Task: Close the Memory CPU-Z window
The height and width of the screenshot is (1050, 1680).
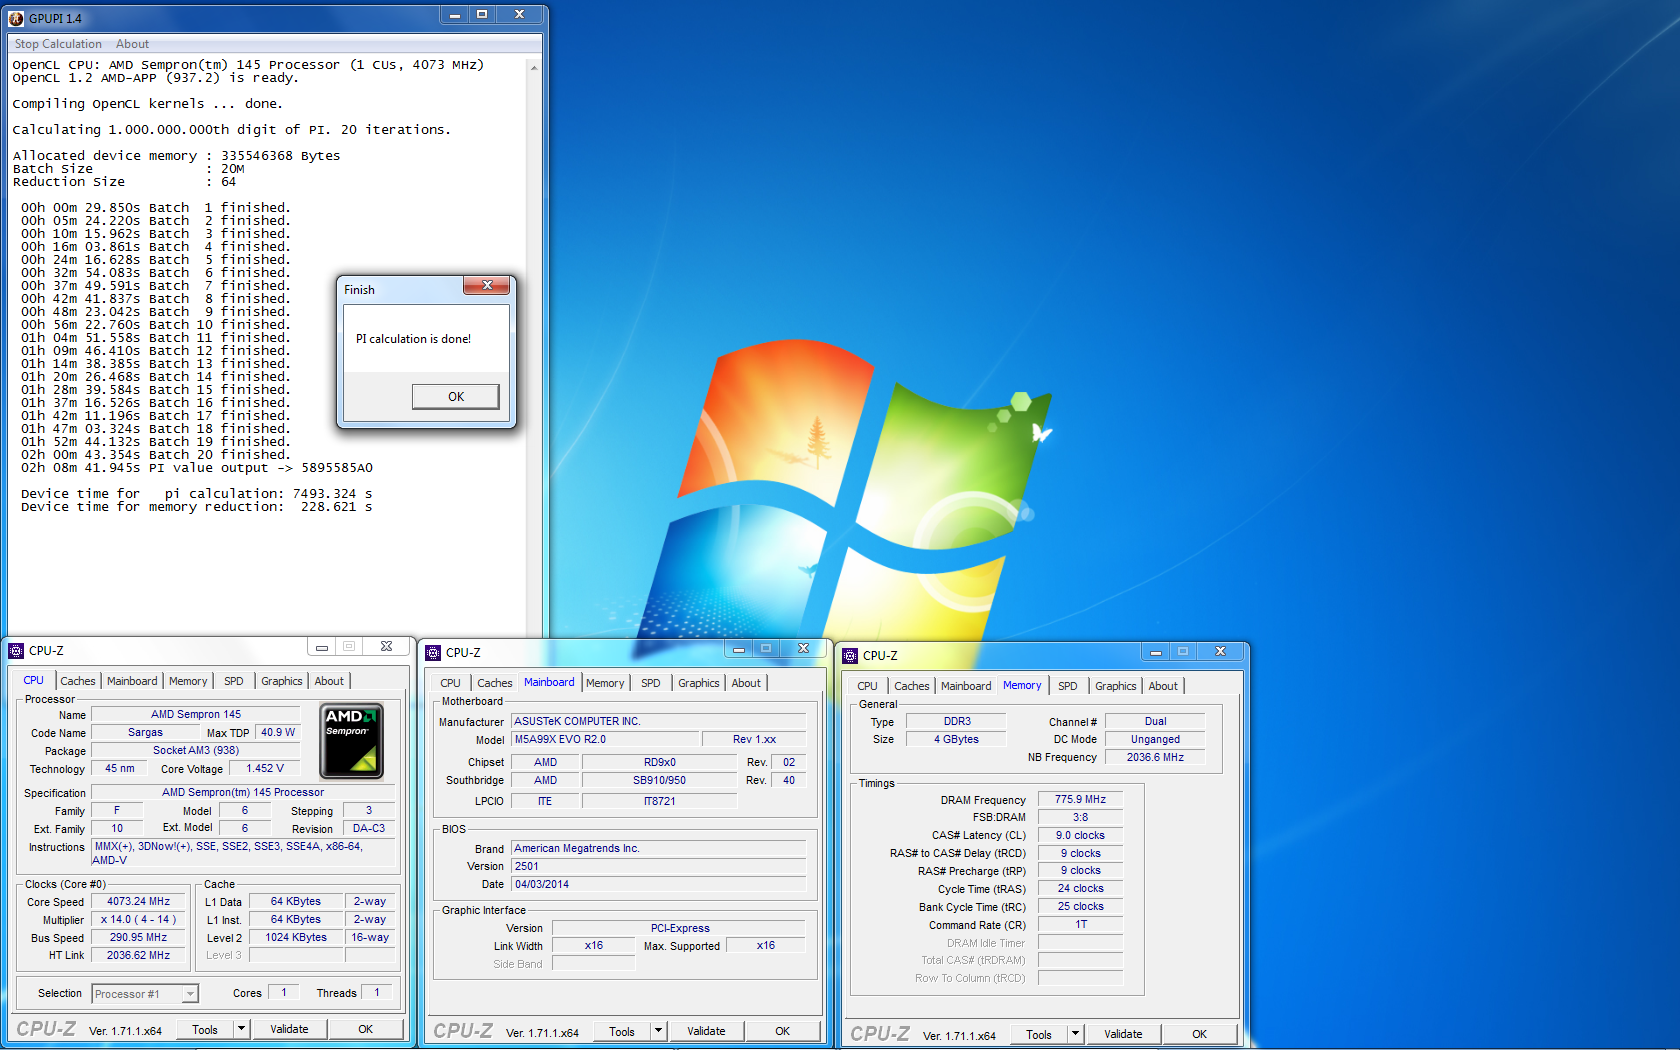Action: coord(1220,652)
